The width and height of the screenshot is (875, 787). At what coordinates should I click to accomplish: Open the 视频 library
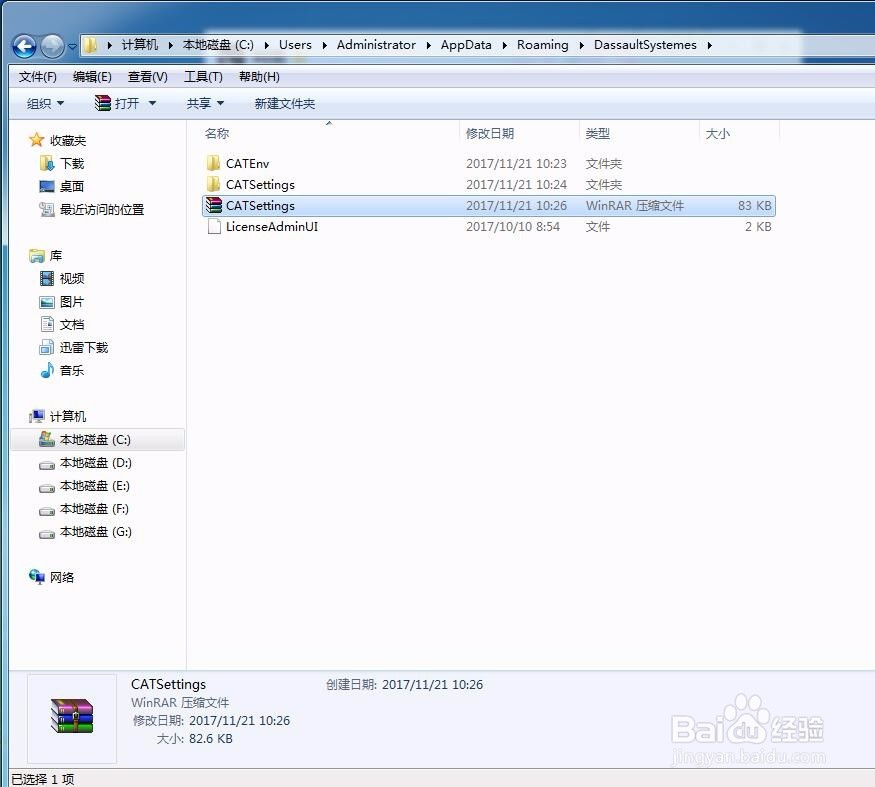click(x=72, y=278)
